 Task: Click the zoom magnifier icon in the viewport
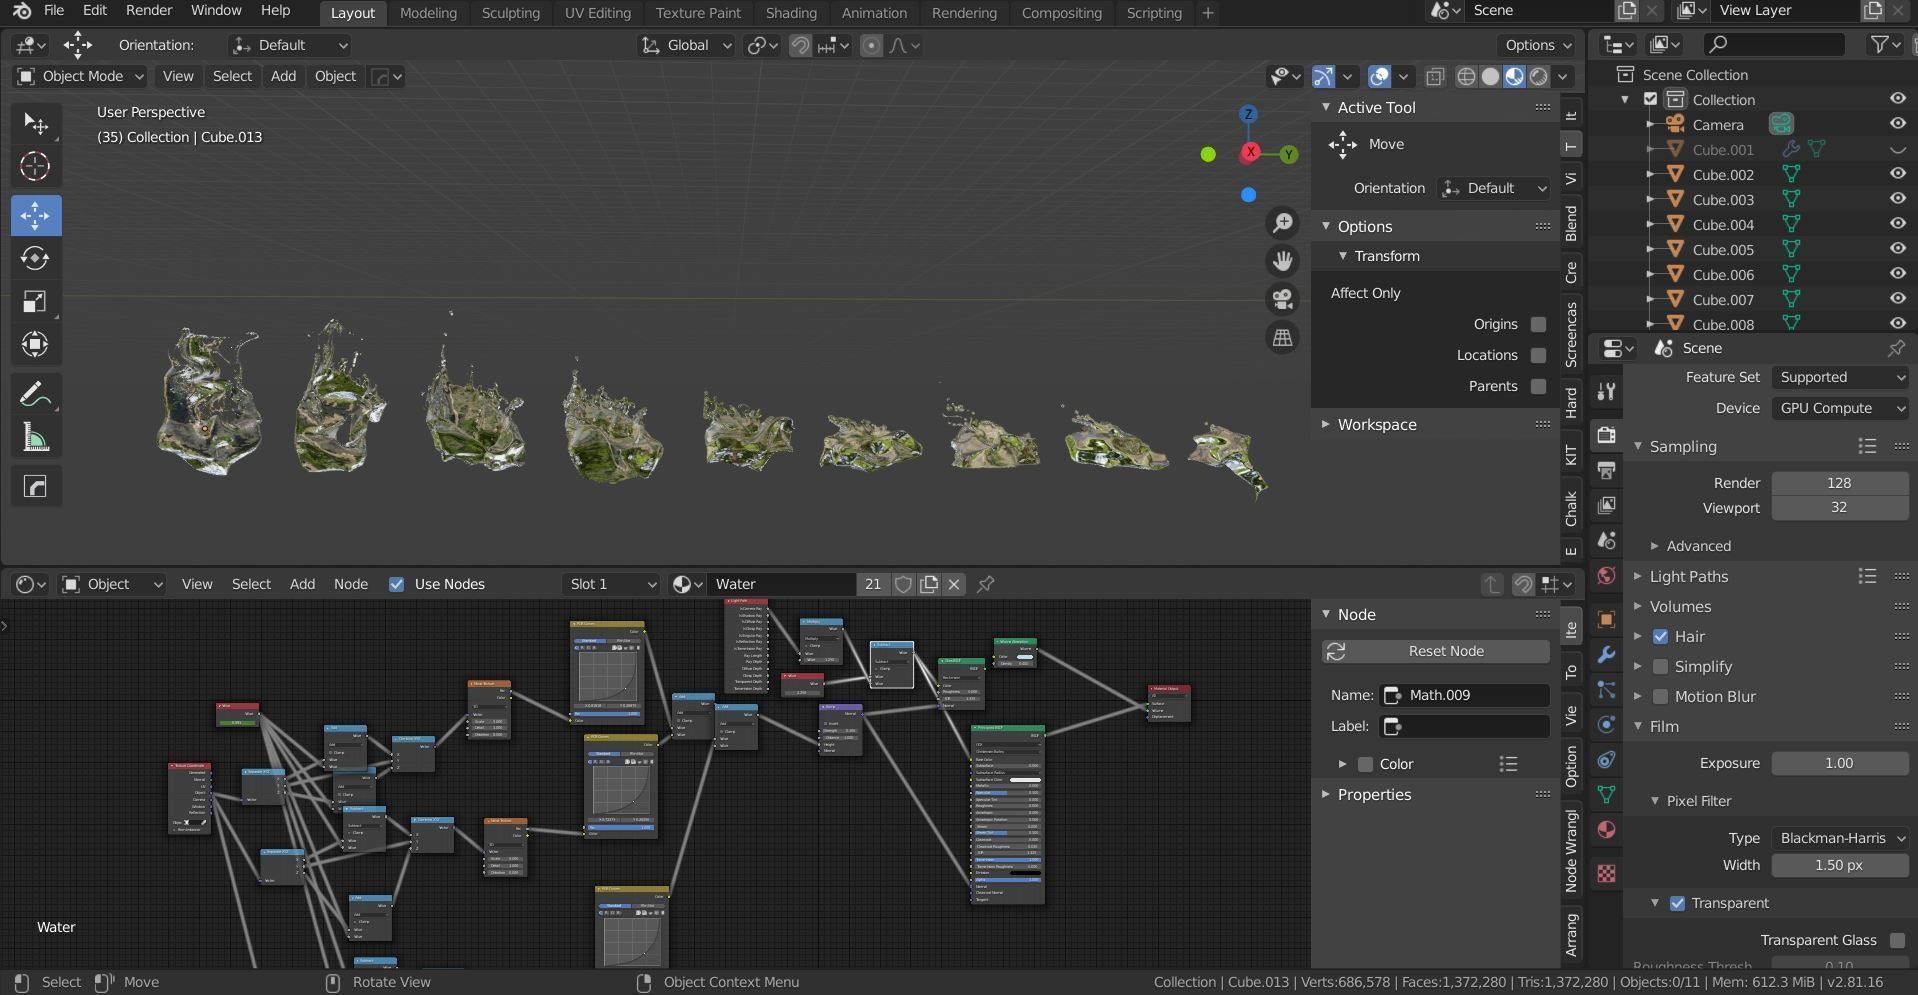[x=1283, y=222]
